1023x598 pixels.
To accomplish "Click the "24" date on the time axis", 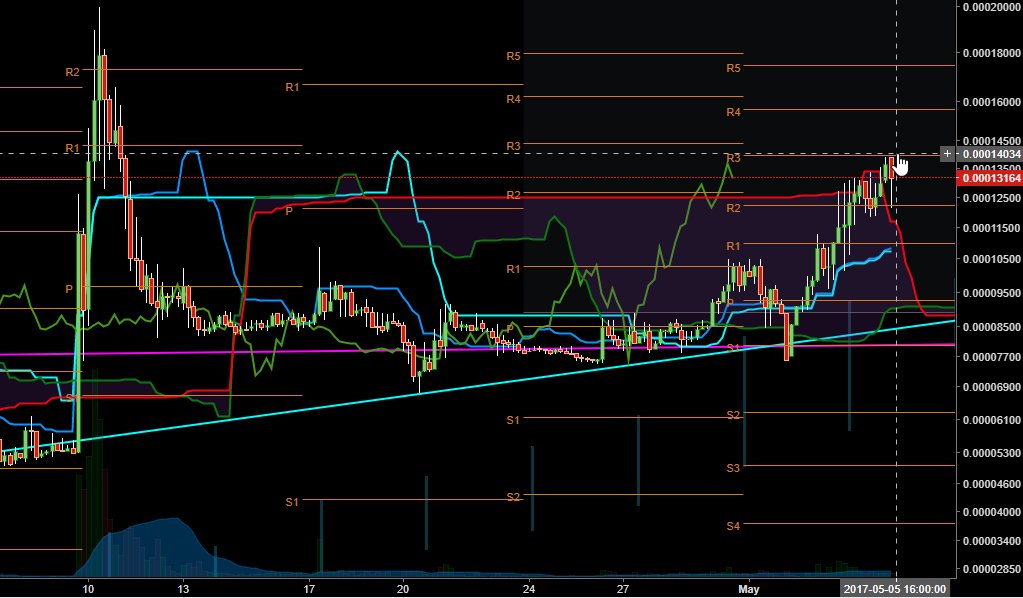I will (x=529, y=590).
